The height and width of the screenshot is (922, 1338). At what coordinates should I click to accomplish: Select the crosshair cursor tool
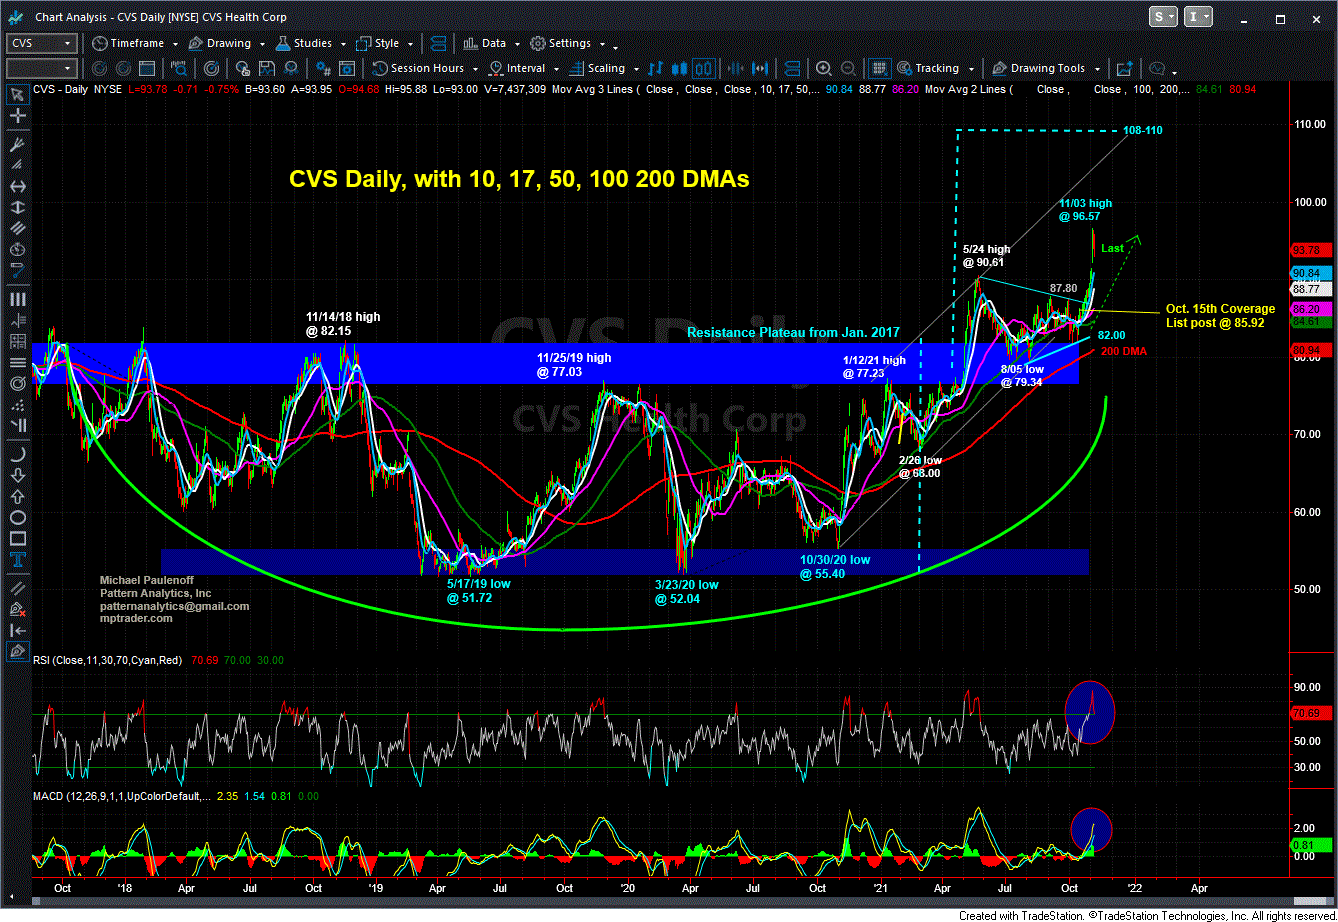click(x=17, y=115)
